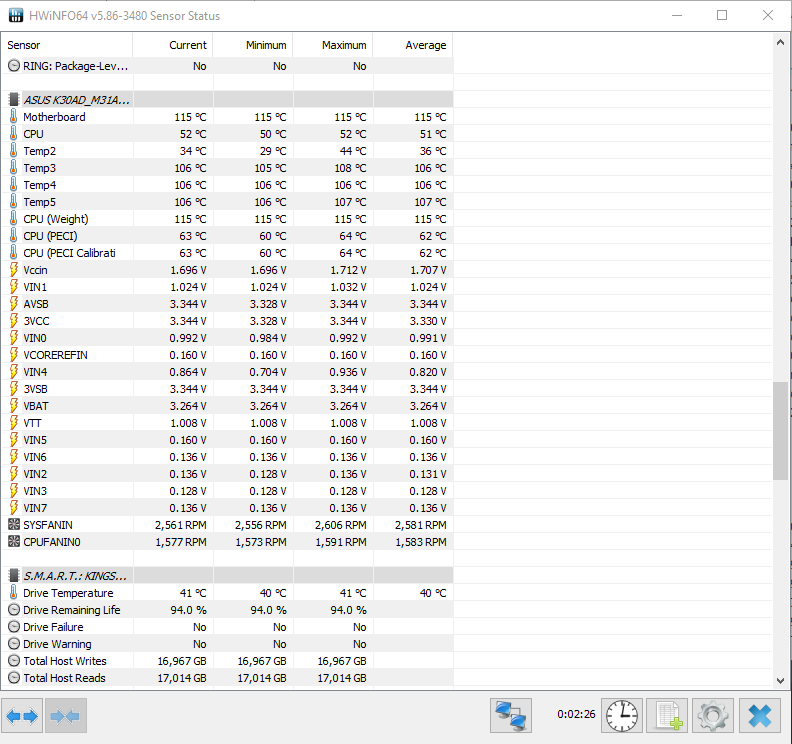Click the 16,967 GB current value
This screenshot has height=744, width=792.
click(x=182, y=661)
